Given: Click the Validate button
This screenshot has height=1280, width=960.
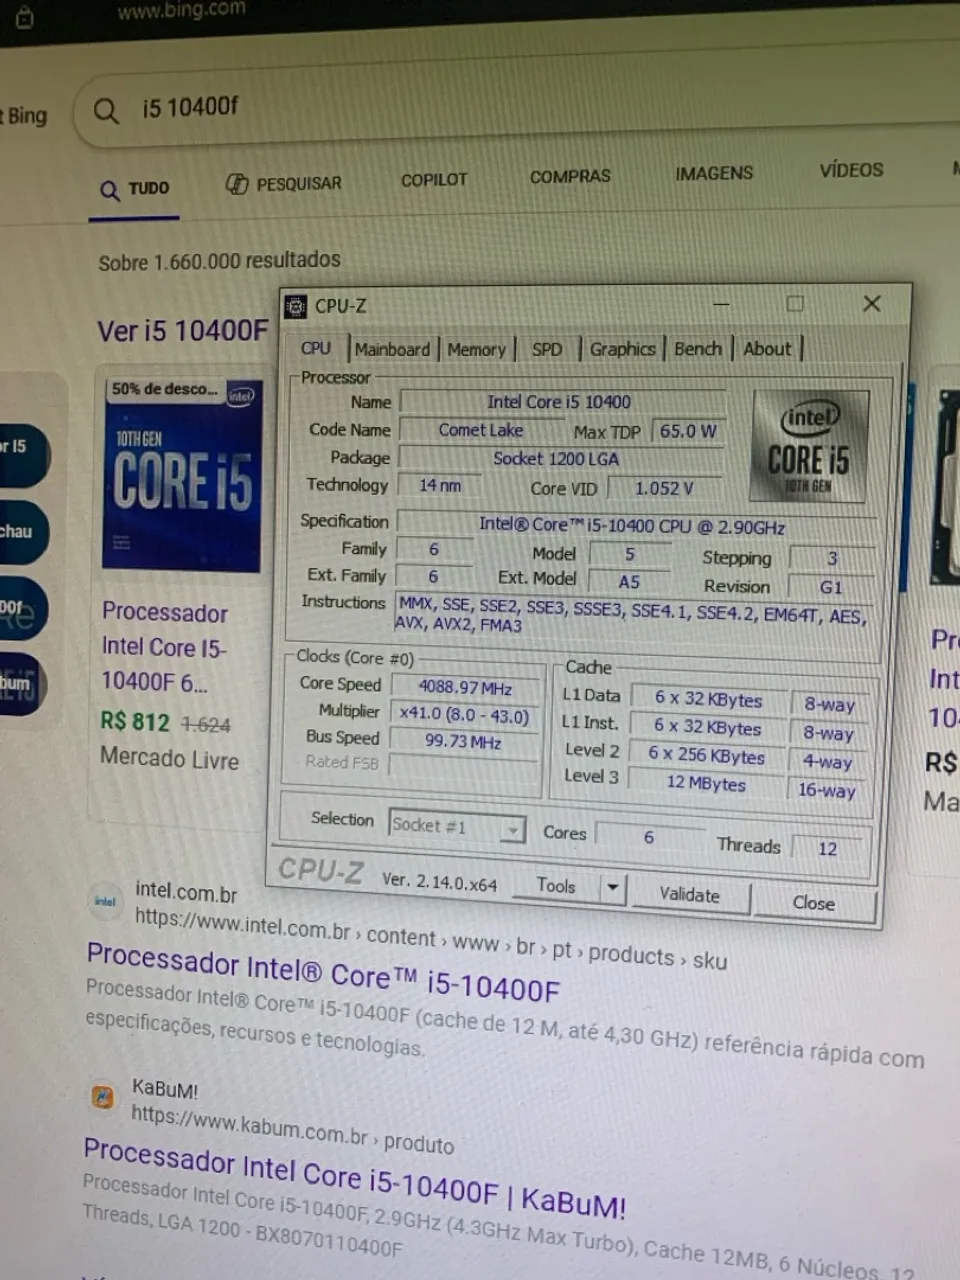Looking at the screenshot, I should point(689,895).
